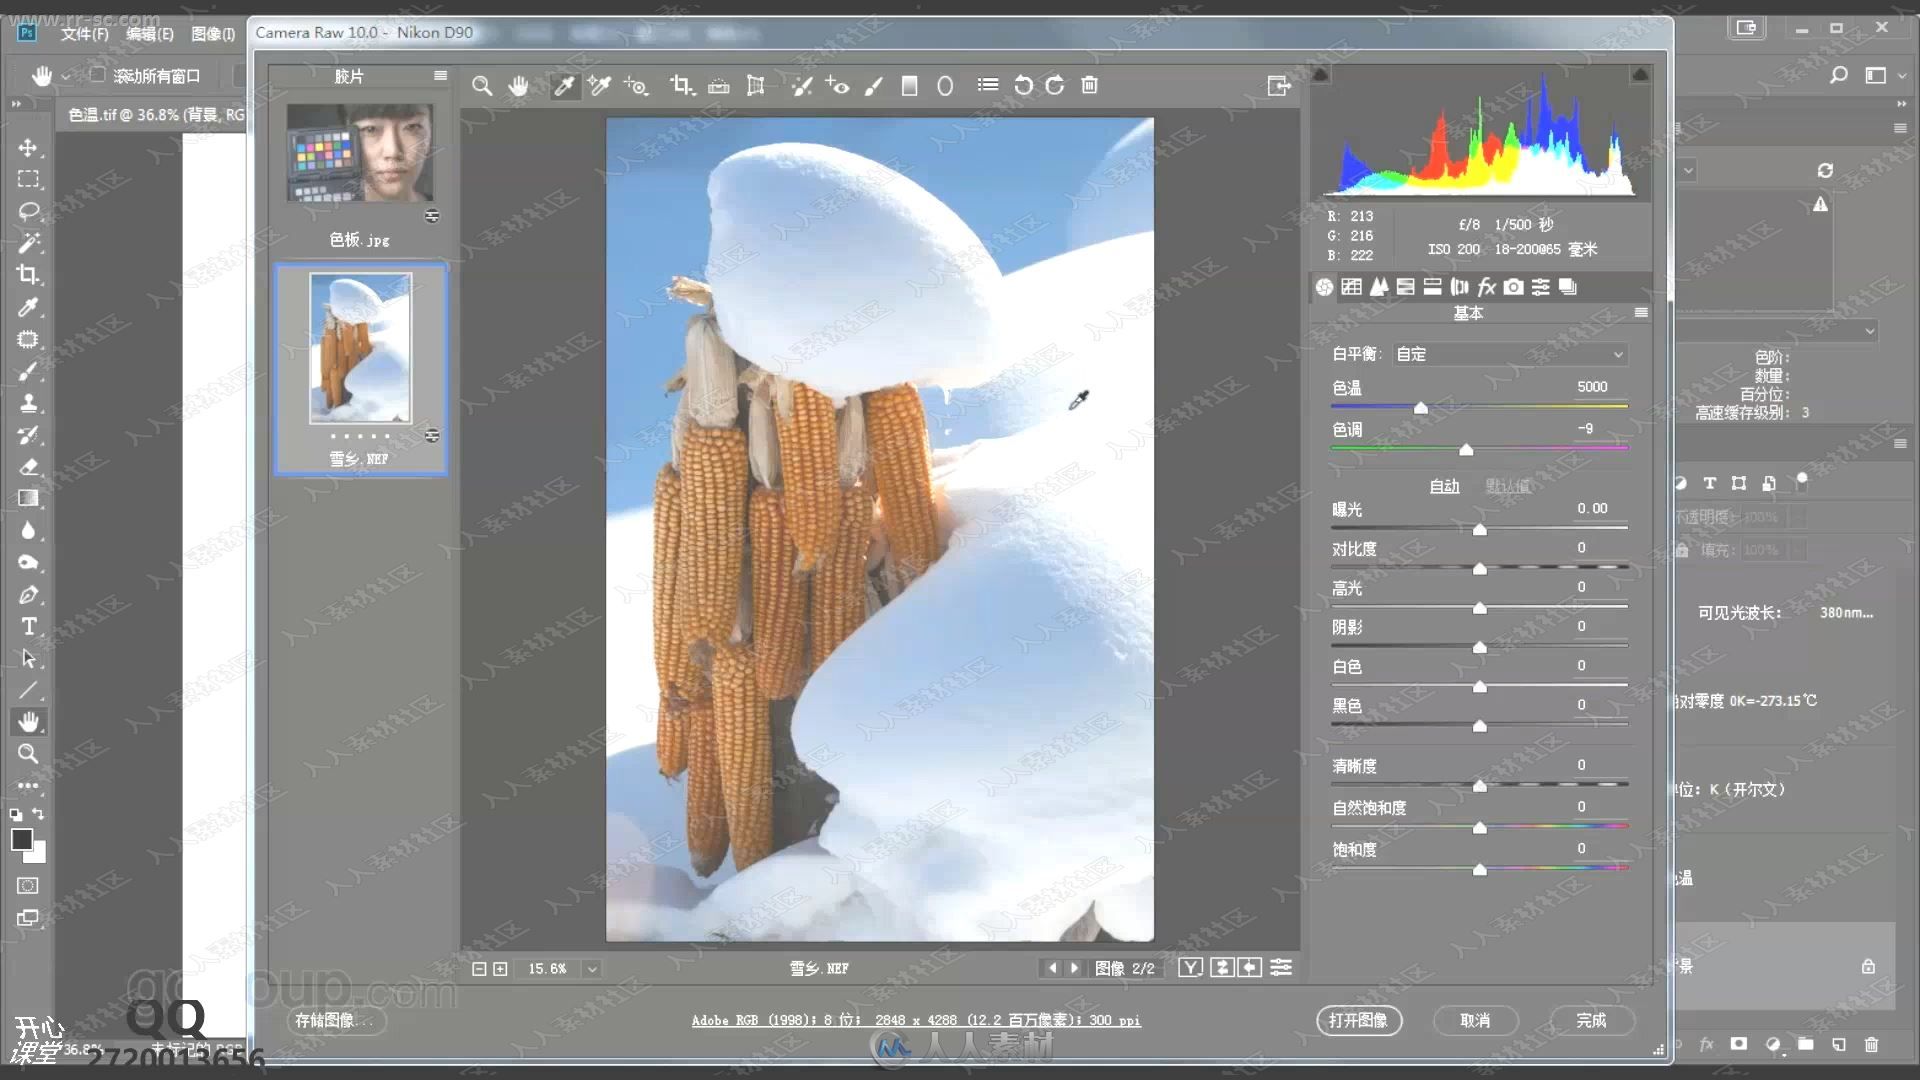
Task: Rotate image counterclockwise
Action: click(x=1023, y=86)
